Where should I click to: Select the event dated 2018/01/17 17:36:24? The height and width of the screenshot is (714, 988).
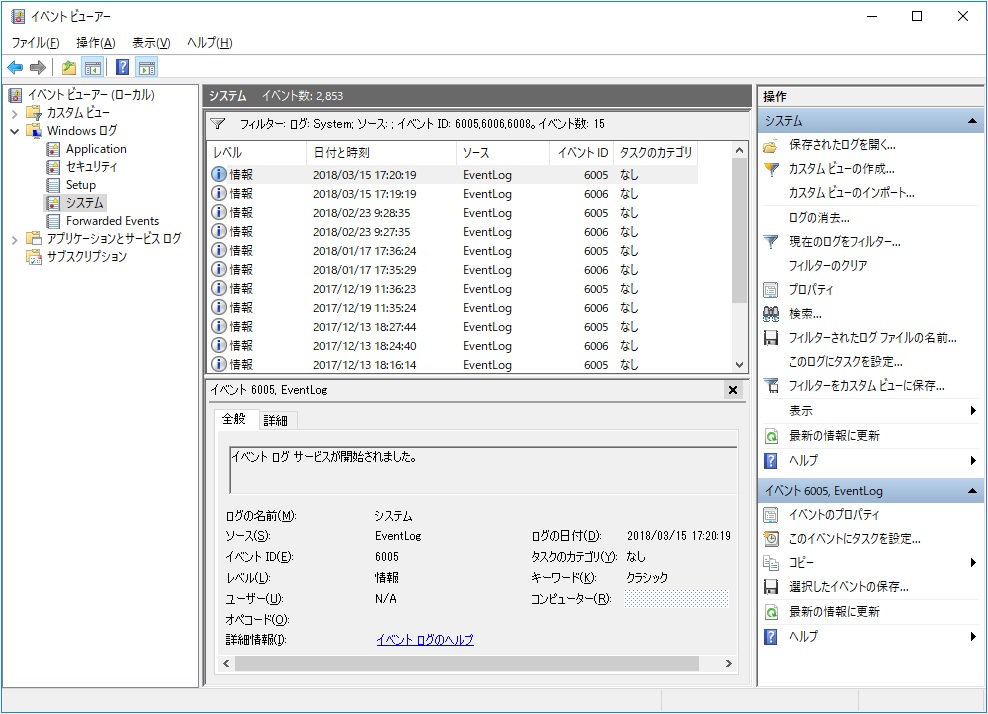pyautogui.click(x=452, y=251)
